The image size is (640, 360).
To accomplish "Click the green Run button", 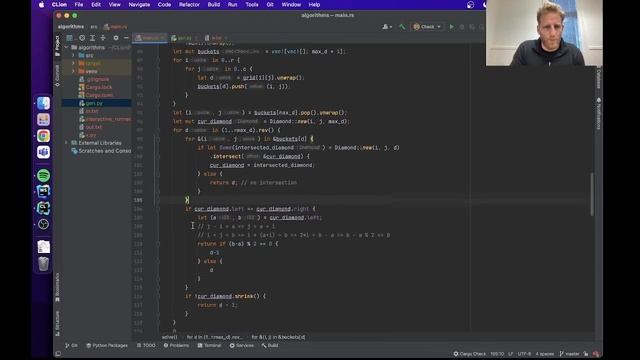I will click(x=451, y=27).
